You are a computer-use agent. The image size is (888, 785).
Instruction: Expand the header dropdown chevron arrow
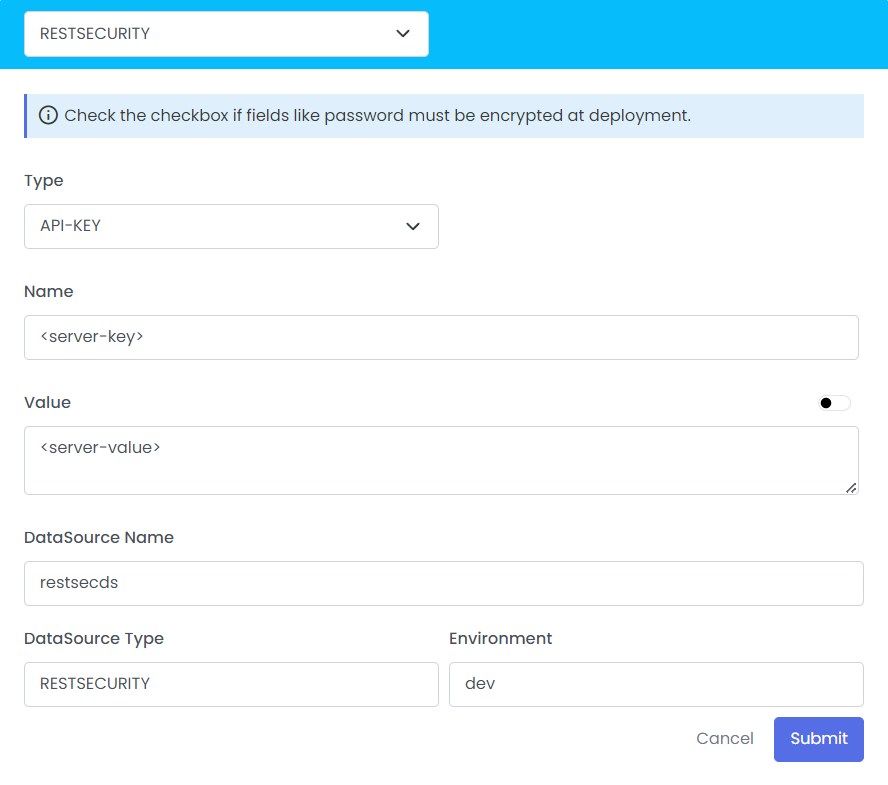coord(403,33)
